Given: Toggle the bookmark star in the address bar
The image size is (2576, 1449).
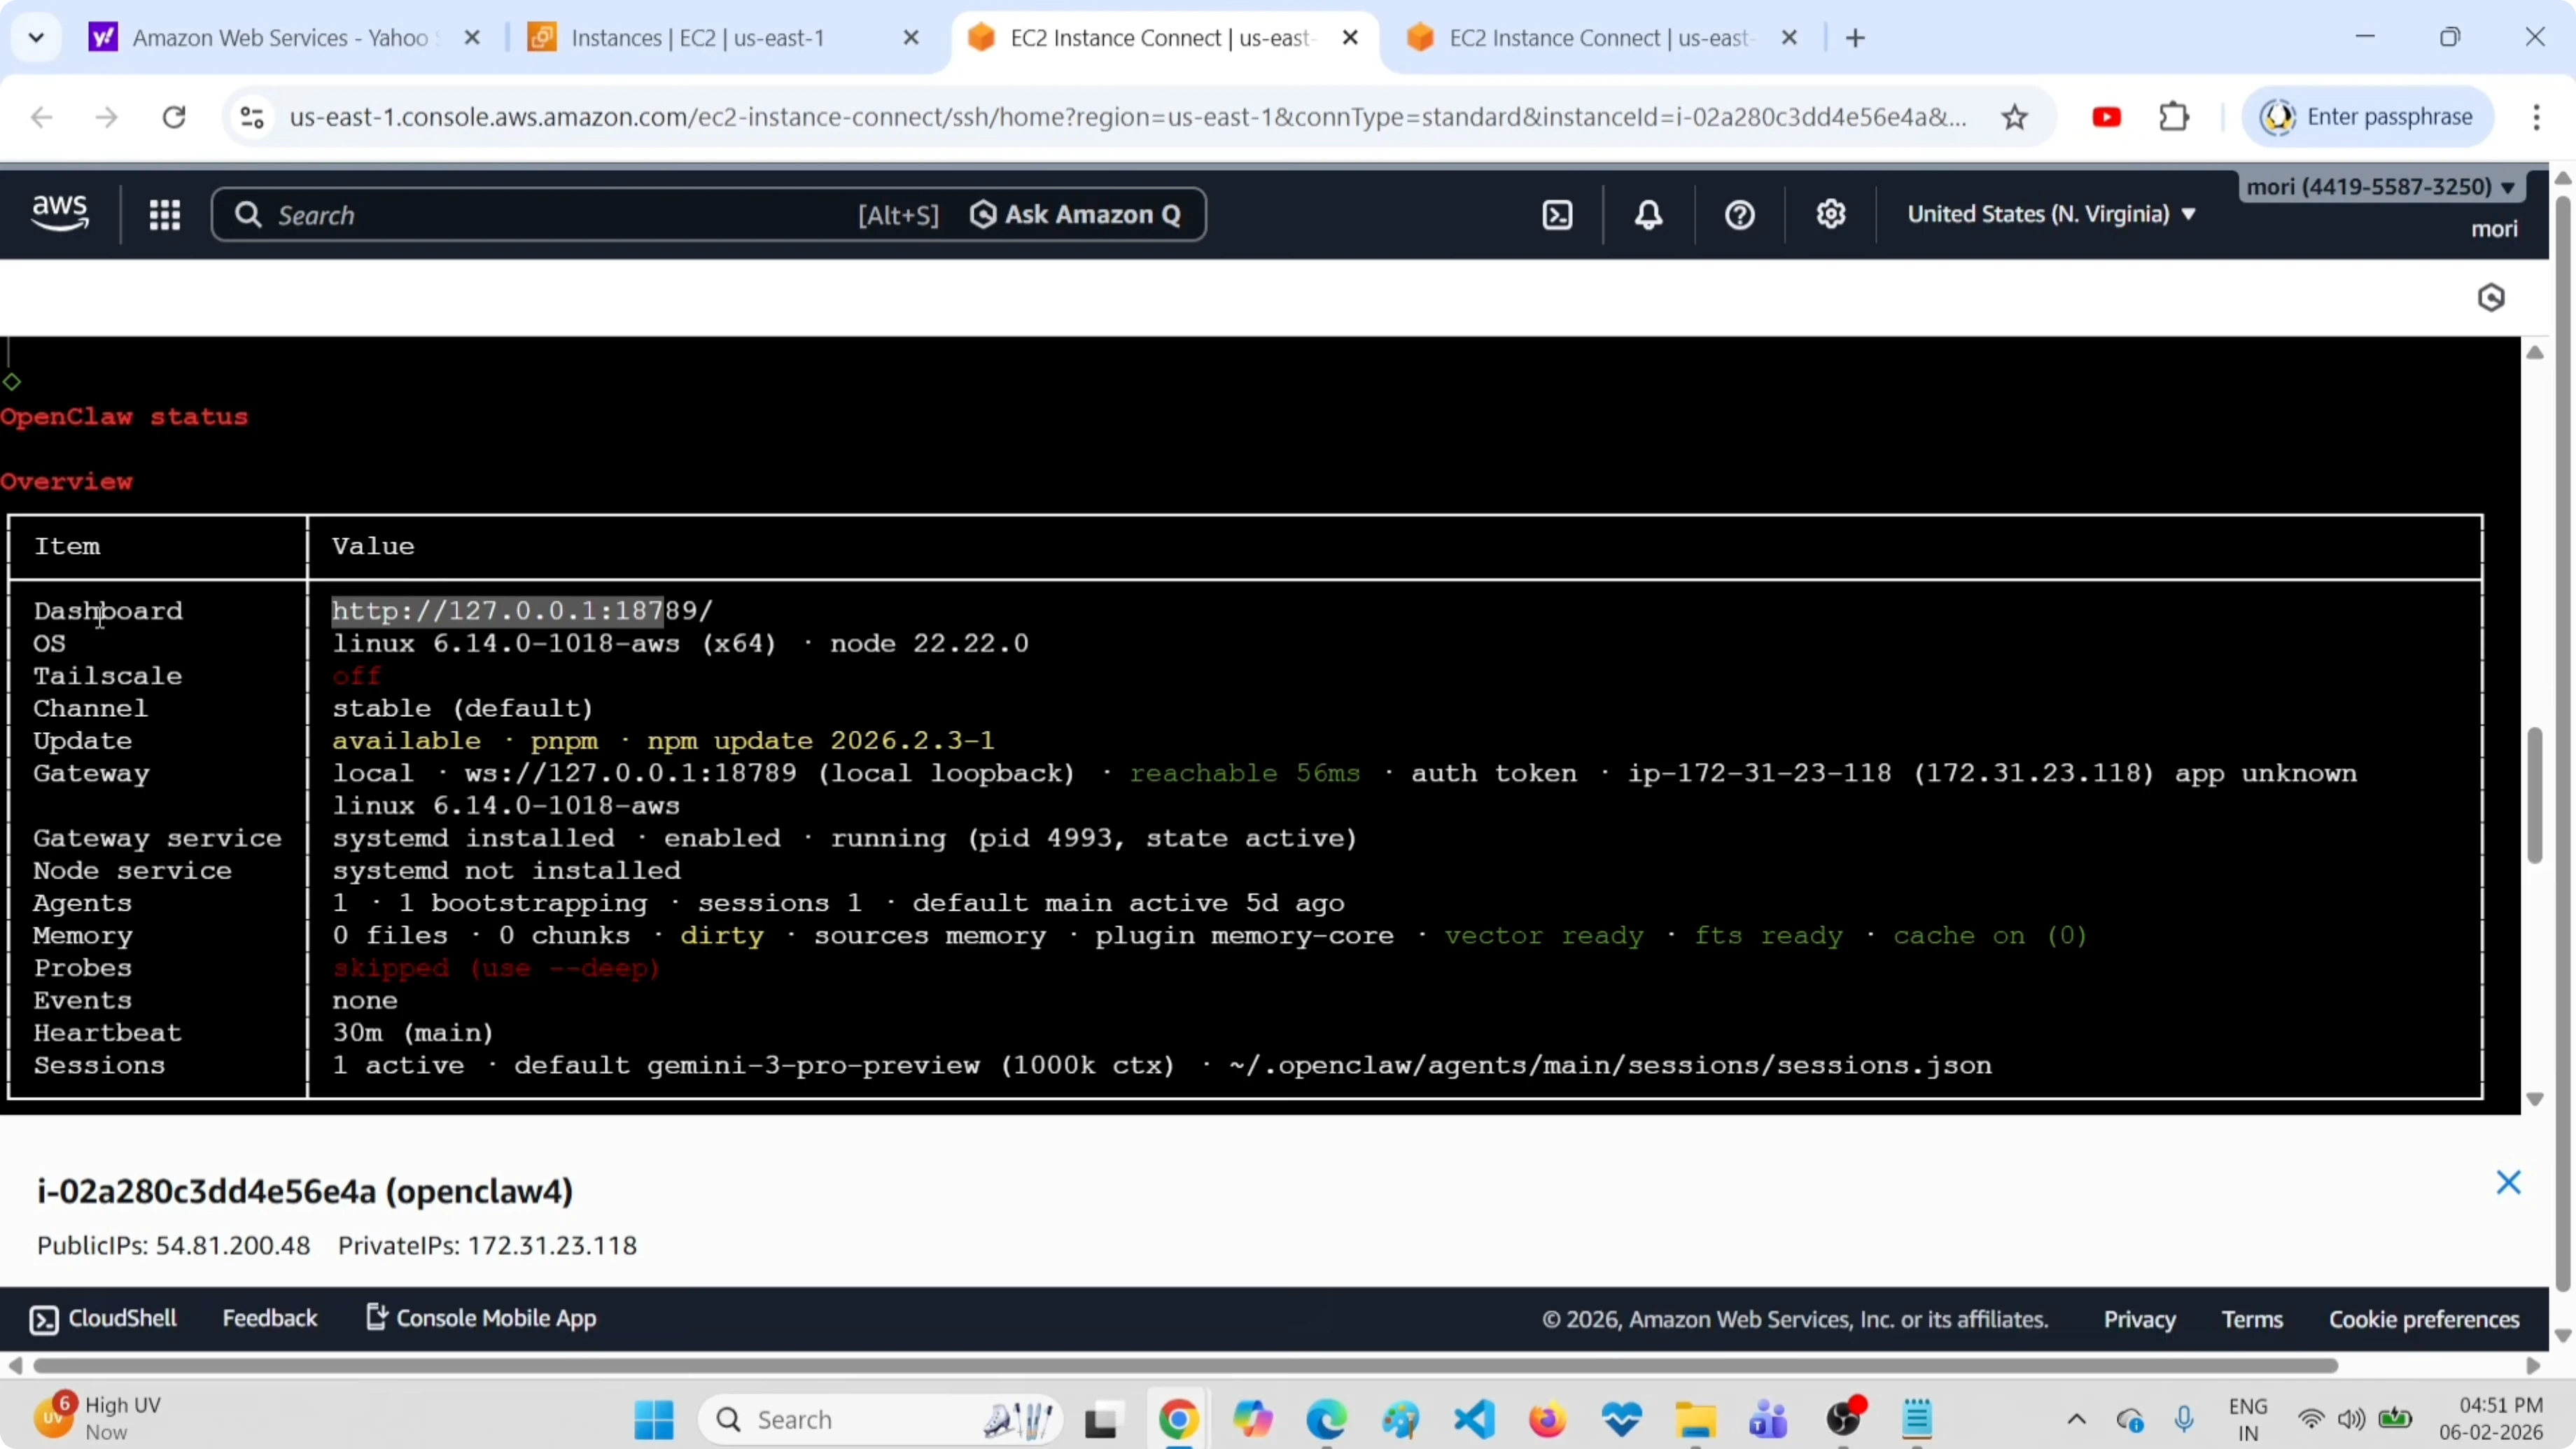Looking at the screenshot, I should (2015, 116).
